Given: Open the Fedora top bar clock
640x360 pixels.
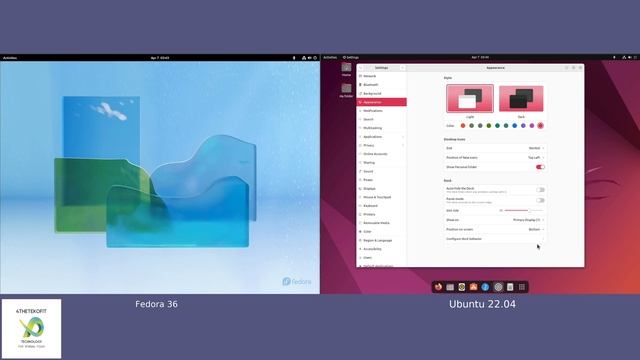Looking at the screenshot, I should coord(160,58).
